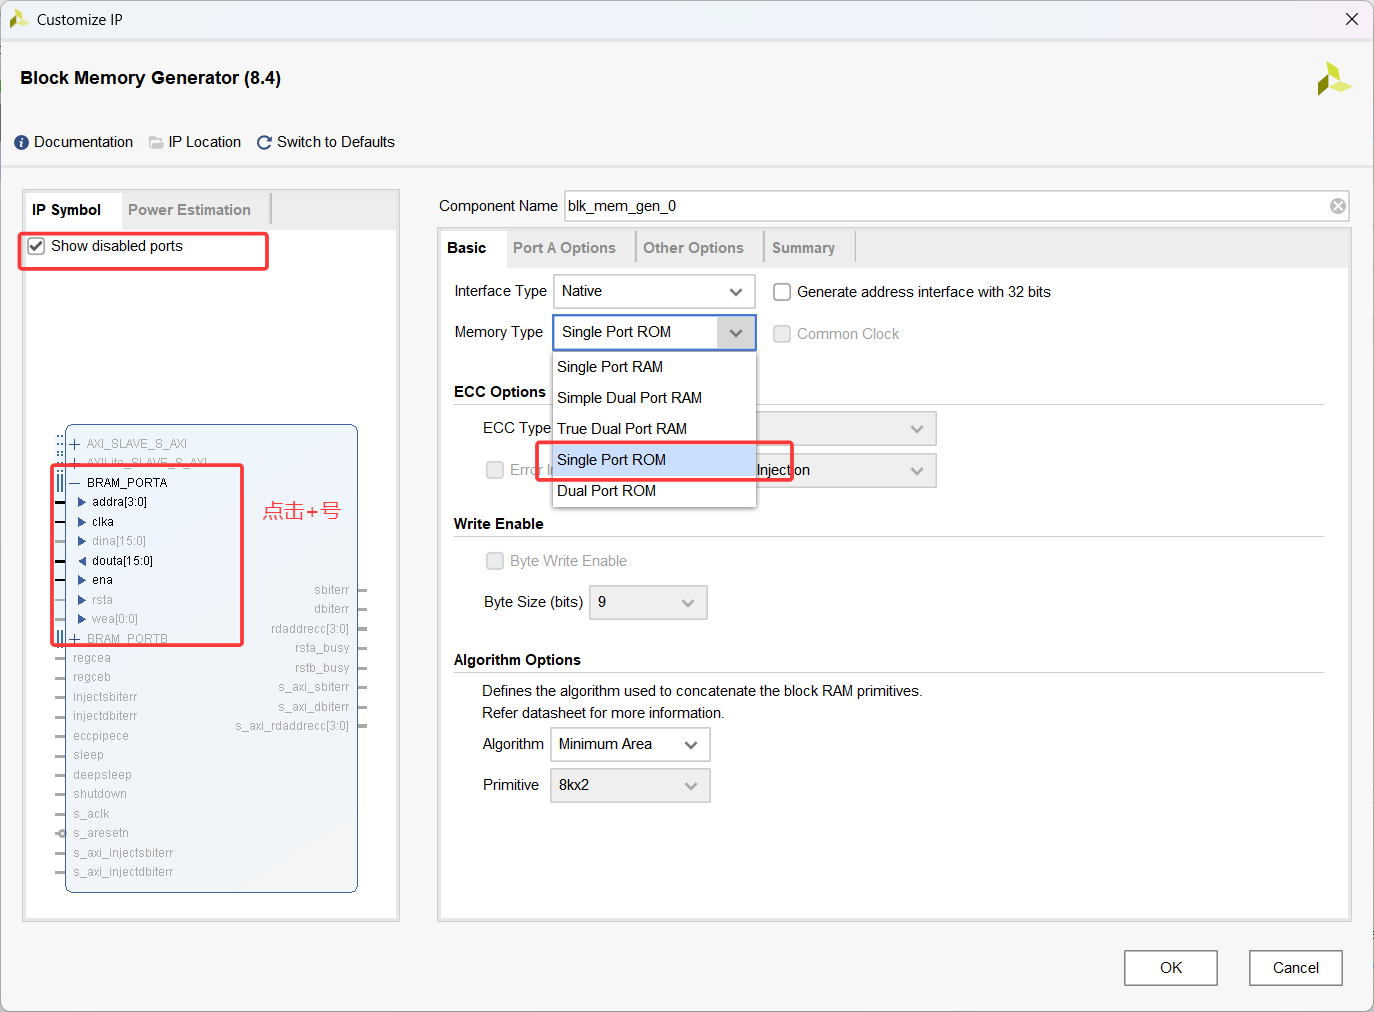The image size is (1374, 1012).
Task: Select Single Port ROM option in list
Action: (x=654, y=460)
